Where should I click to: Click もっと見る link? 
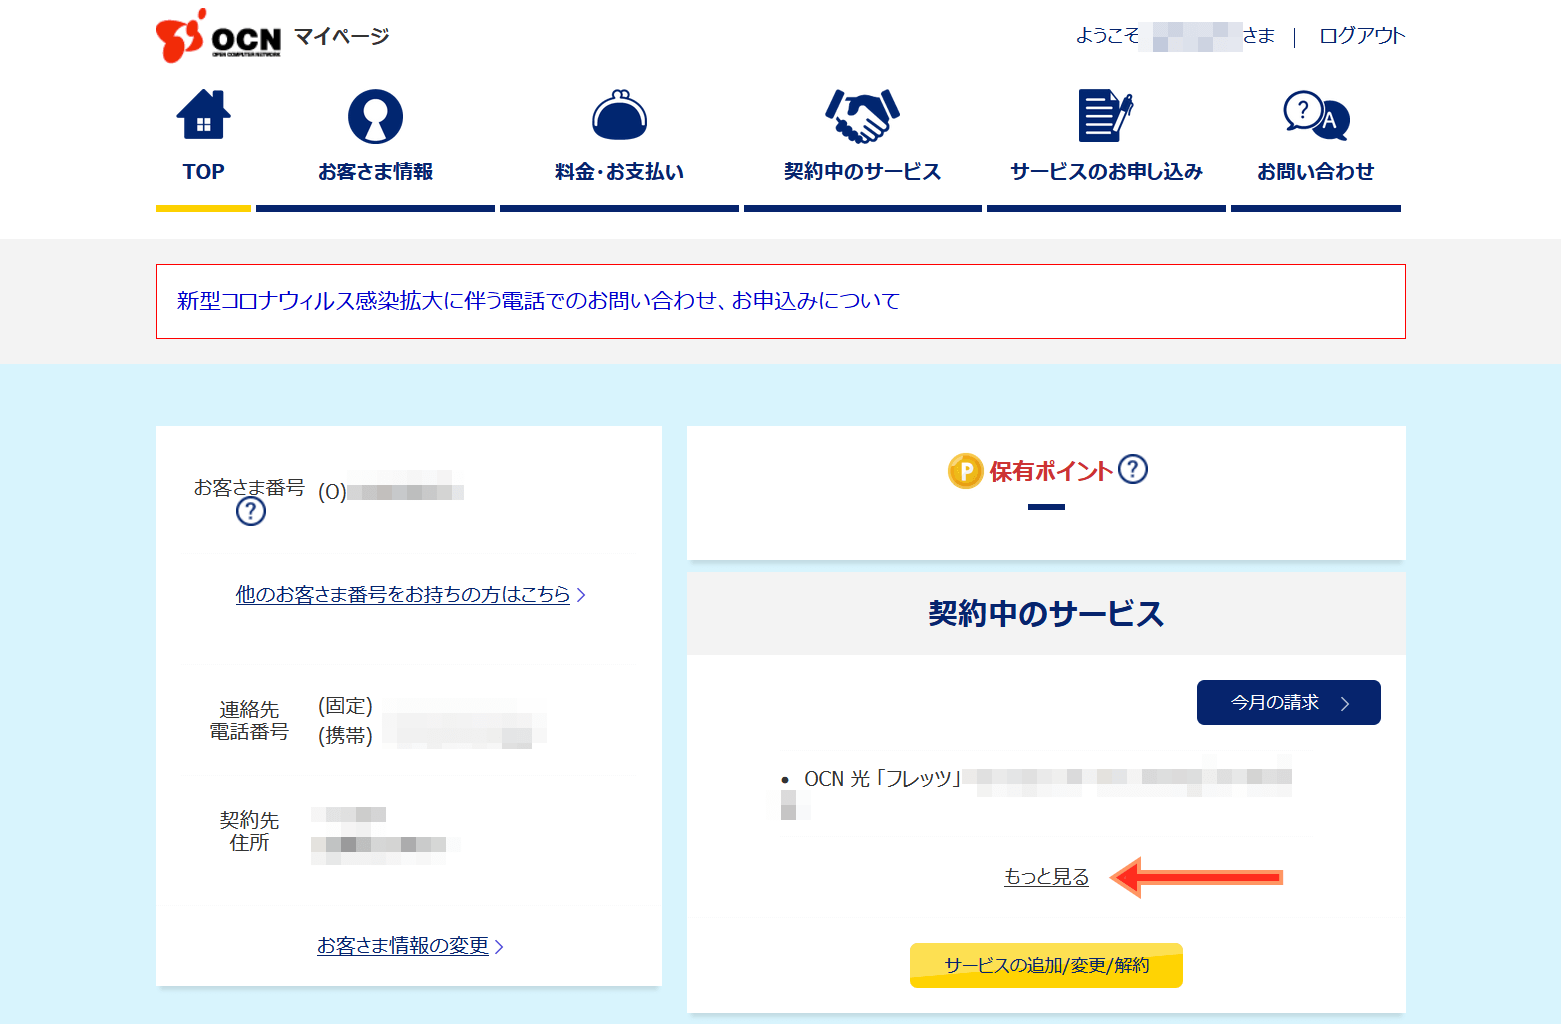tap(1046, 876)
